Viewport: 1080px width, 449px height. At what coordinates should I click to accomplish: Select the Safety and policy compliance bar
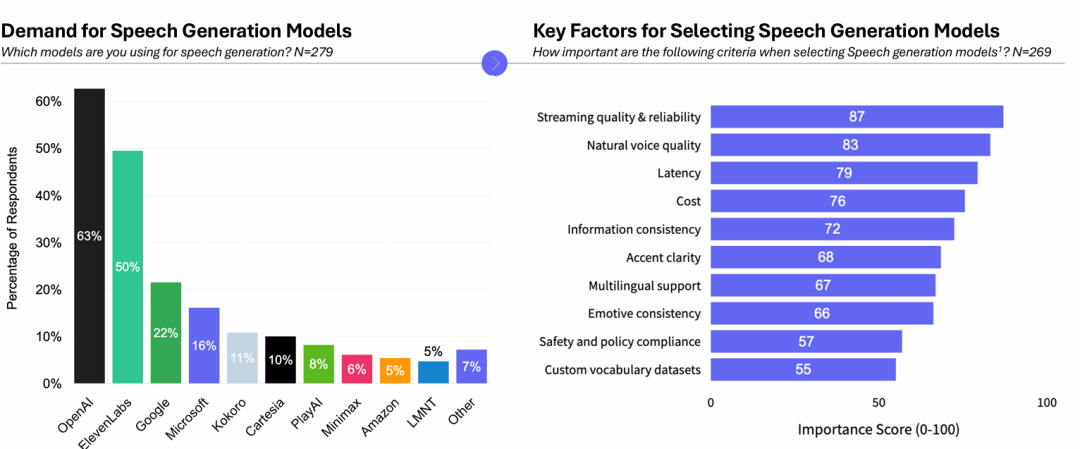806,341
